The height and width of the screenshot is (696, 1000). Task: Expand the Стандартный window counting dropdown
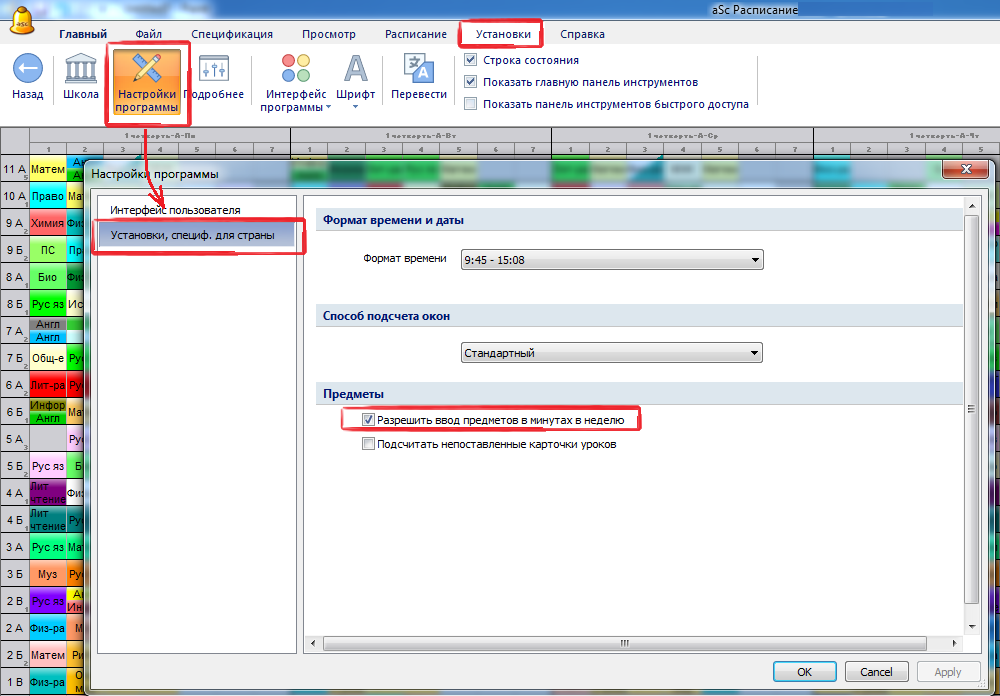(x=612, y=353)
